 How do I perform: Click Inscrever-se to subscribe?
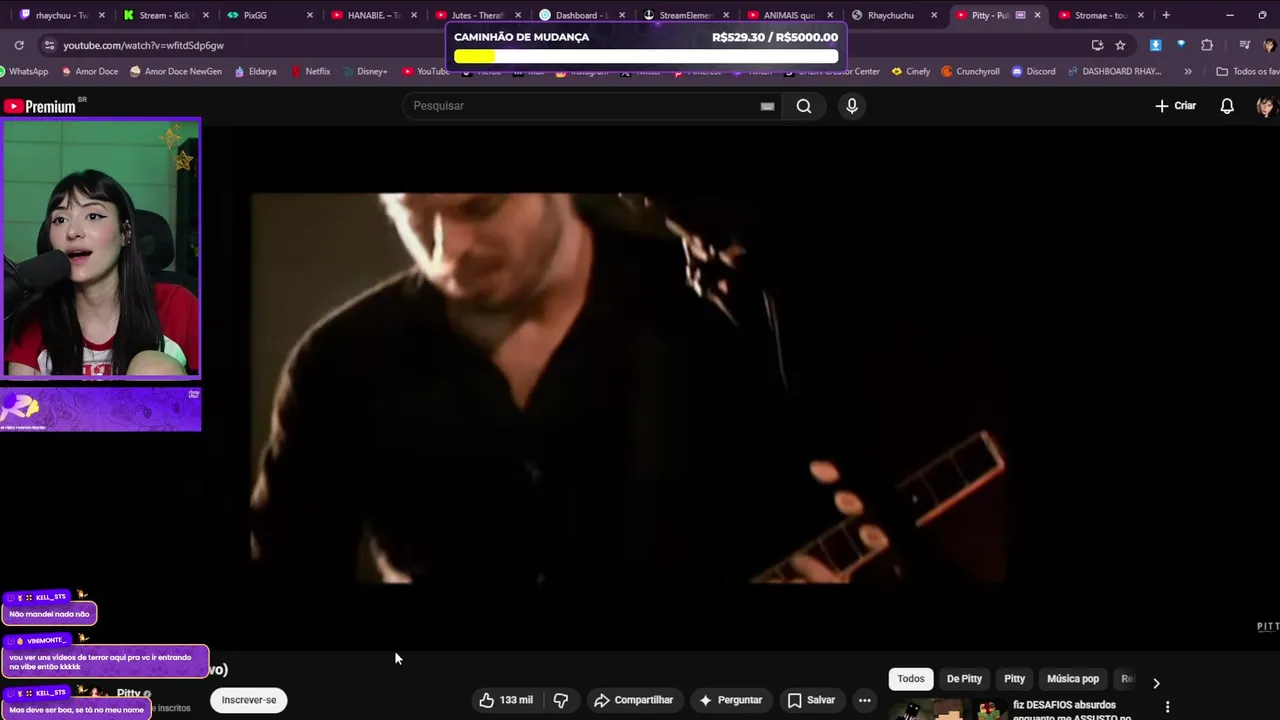[249, 700]
